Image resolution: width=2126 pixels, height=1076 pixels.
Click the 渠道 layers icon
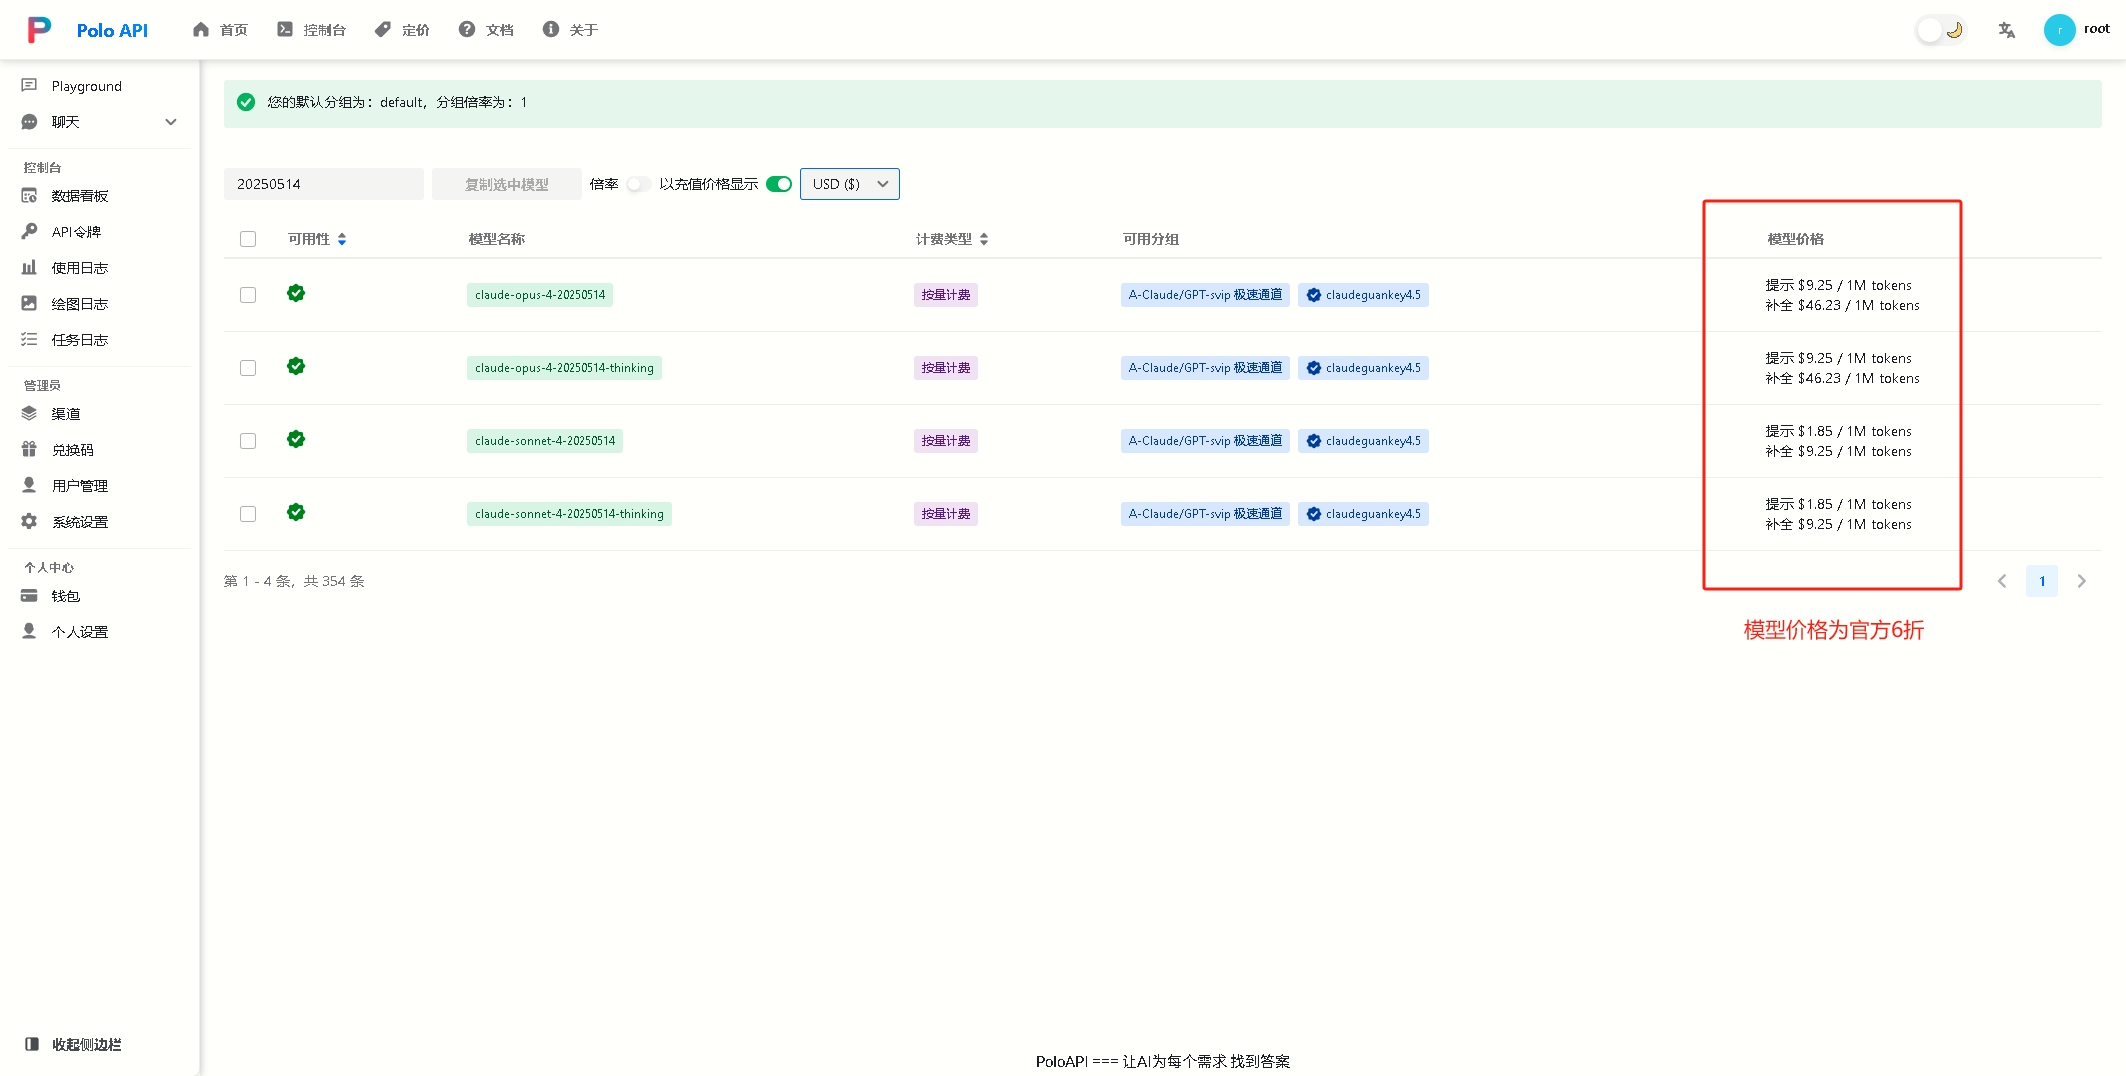point(29,413)
